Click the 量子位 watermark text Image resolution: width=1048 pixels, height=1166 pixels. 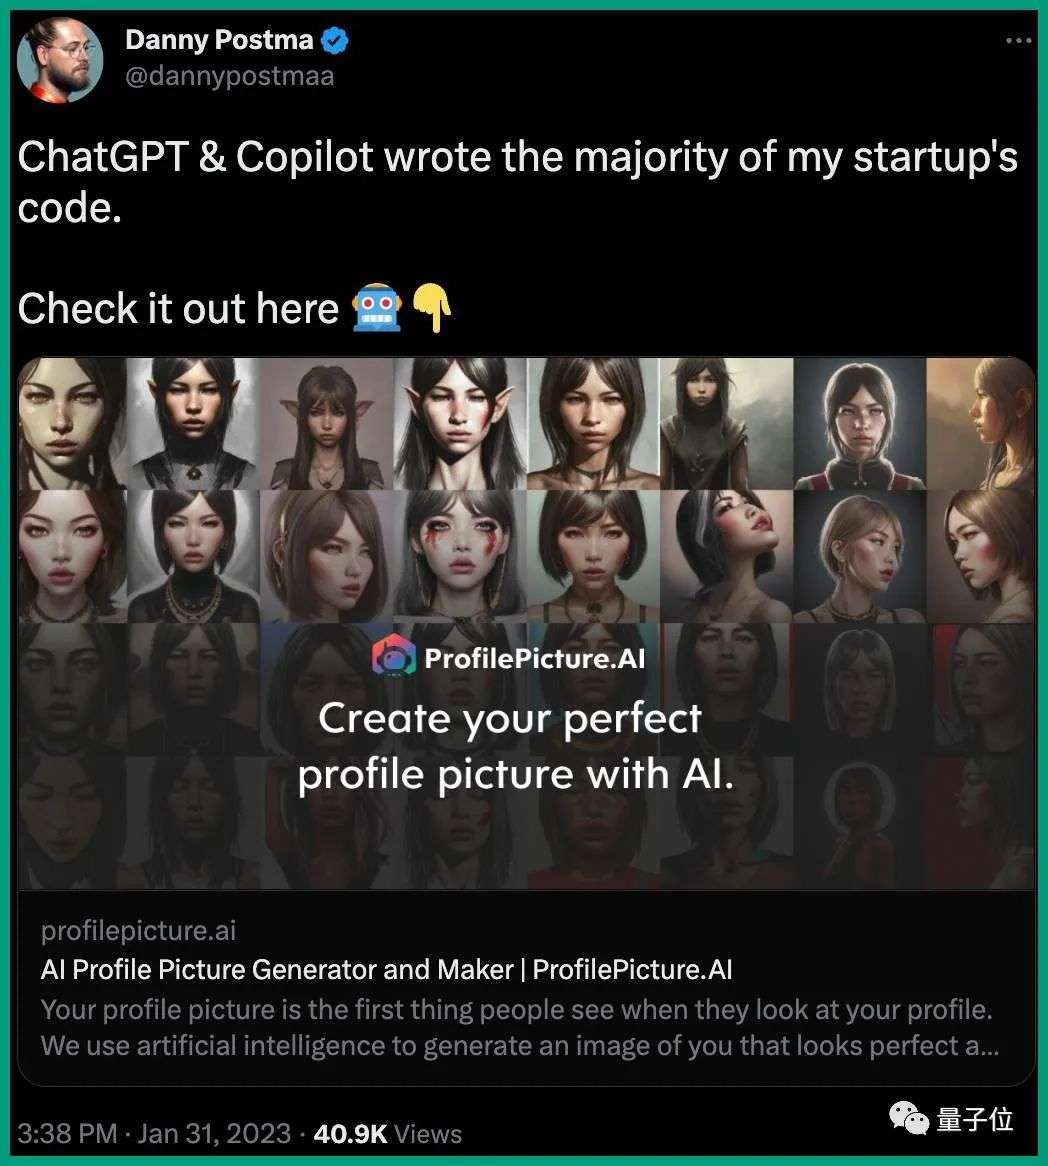pos(975,1118)
